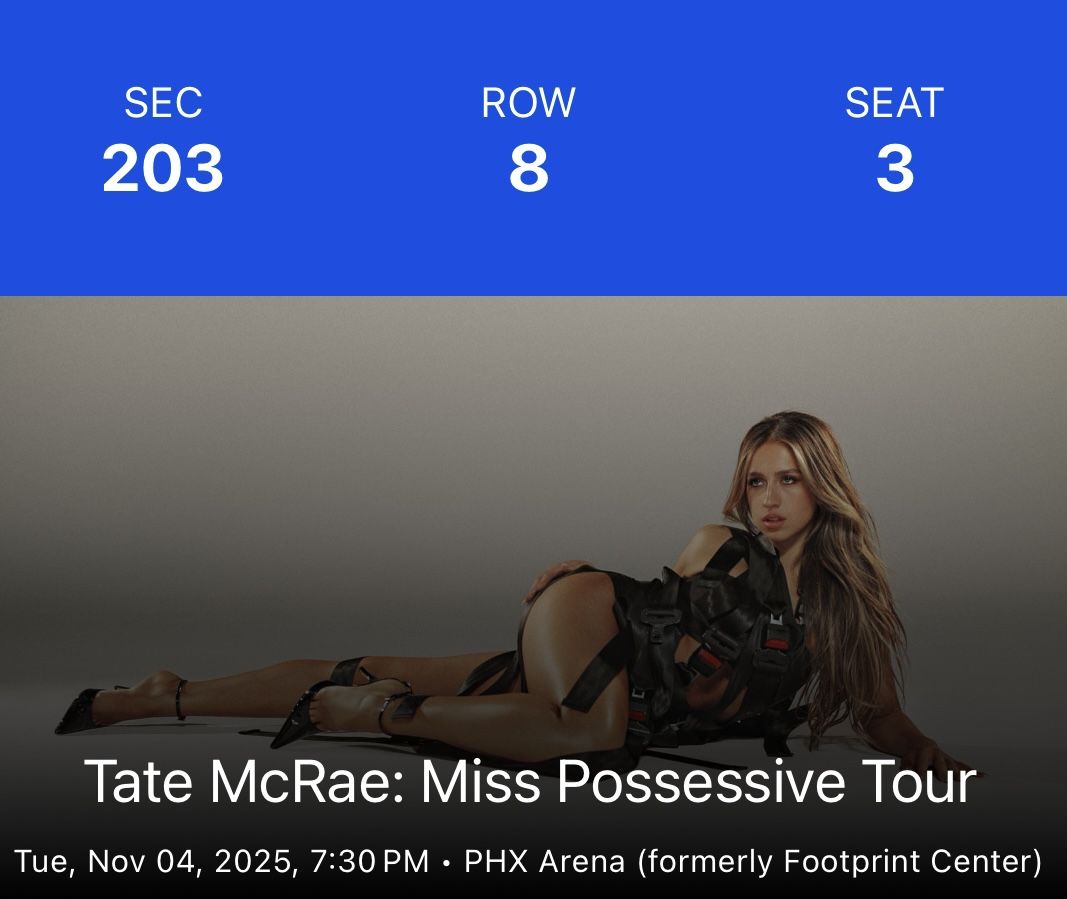This screenshot has width=1067, height=899.
Task: Click the ROW label
Action: pyautogui.click(x=528, y=103)
